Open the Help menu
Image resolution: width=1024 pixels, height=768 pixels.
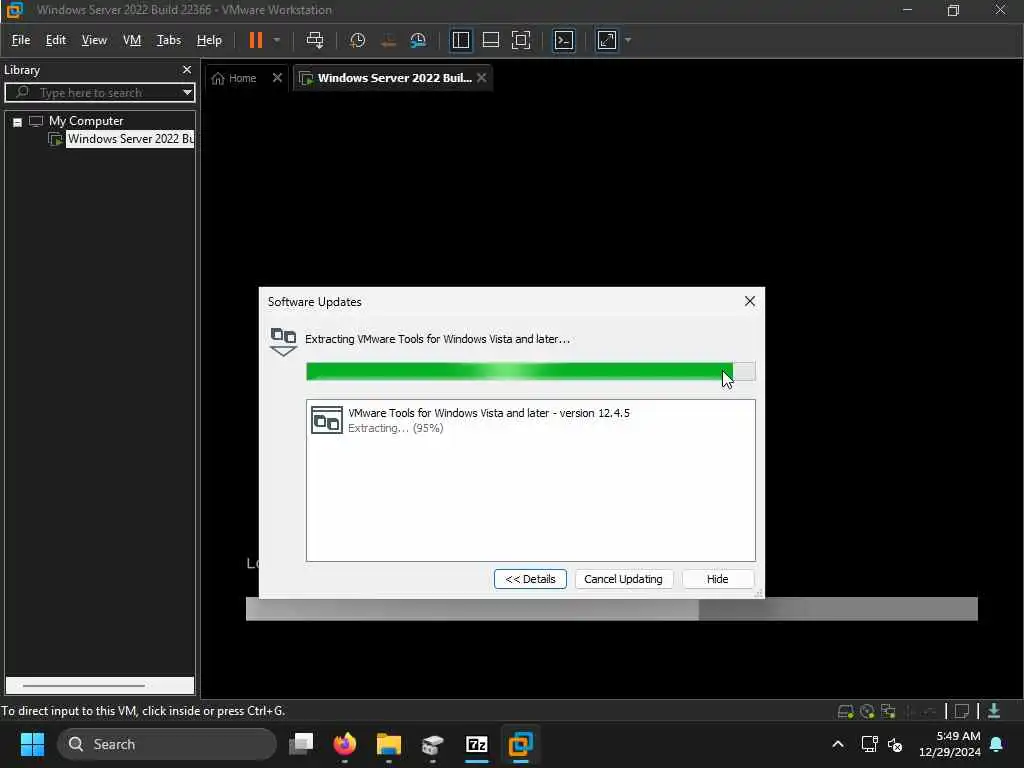(209, 40)
